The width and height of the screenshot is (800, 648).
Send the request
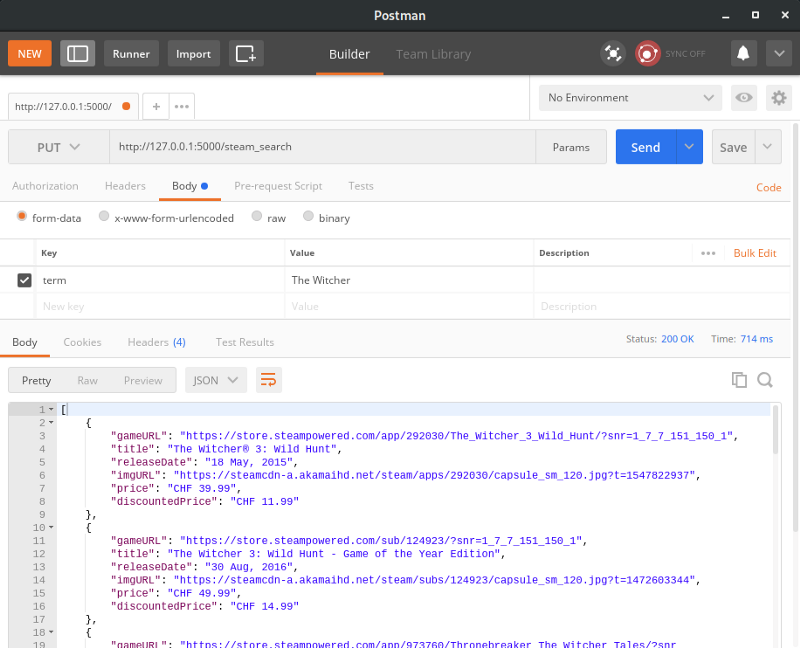[646, 147]
